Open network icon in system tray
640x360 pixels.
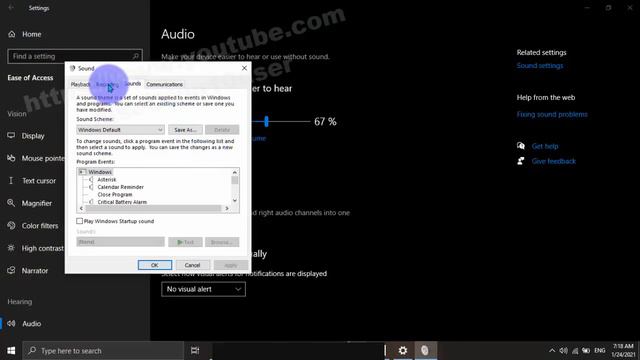point(575,351)
